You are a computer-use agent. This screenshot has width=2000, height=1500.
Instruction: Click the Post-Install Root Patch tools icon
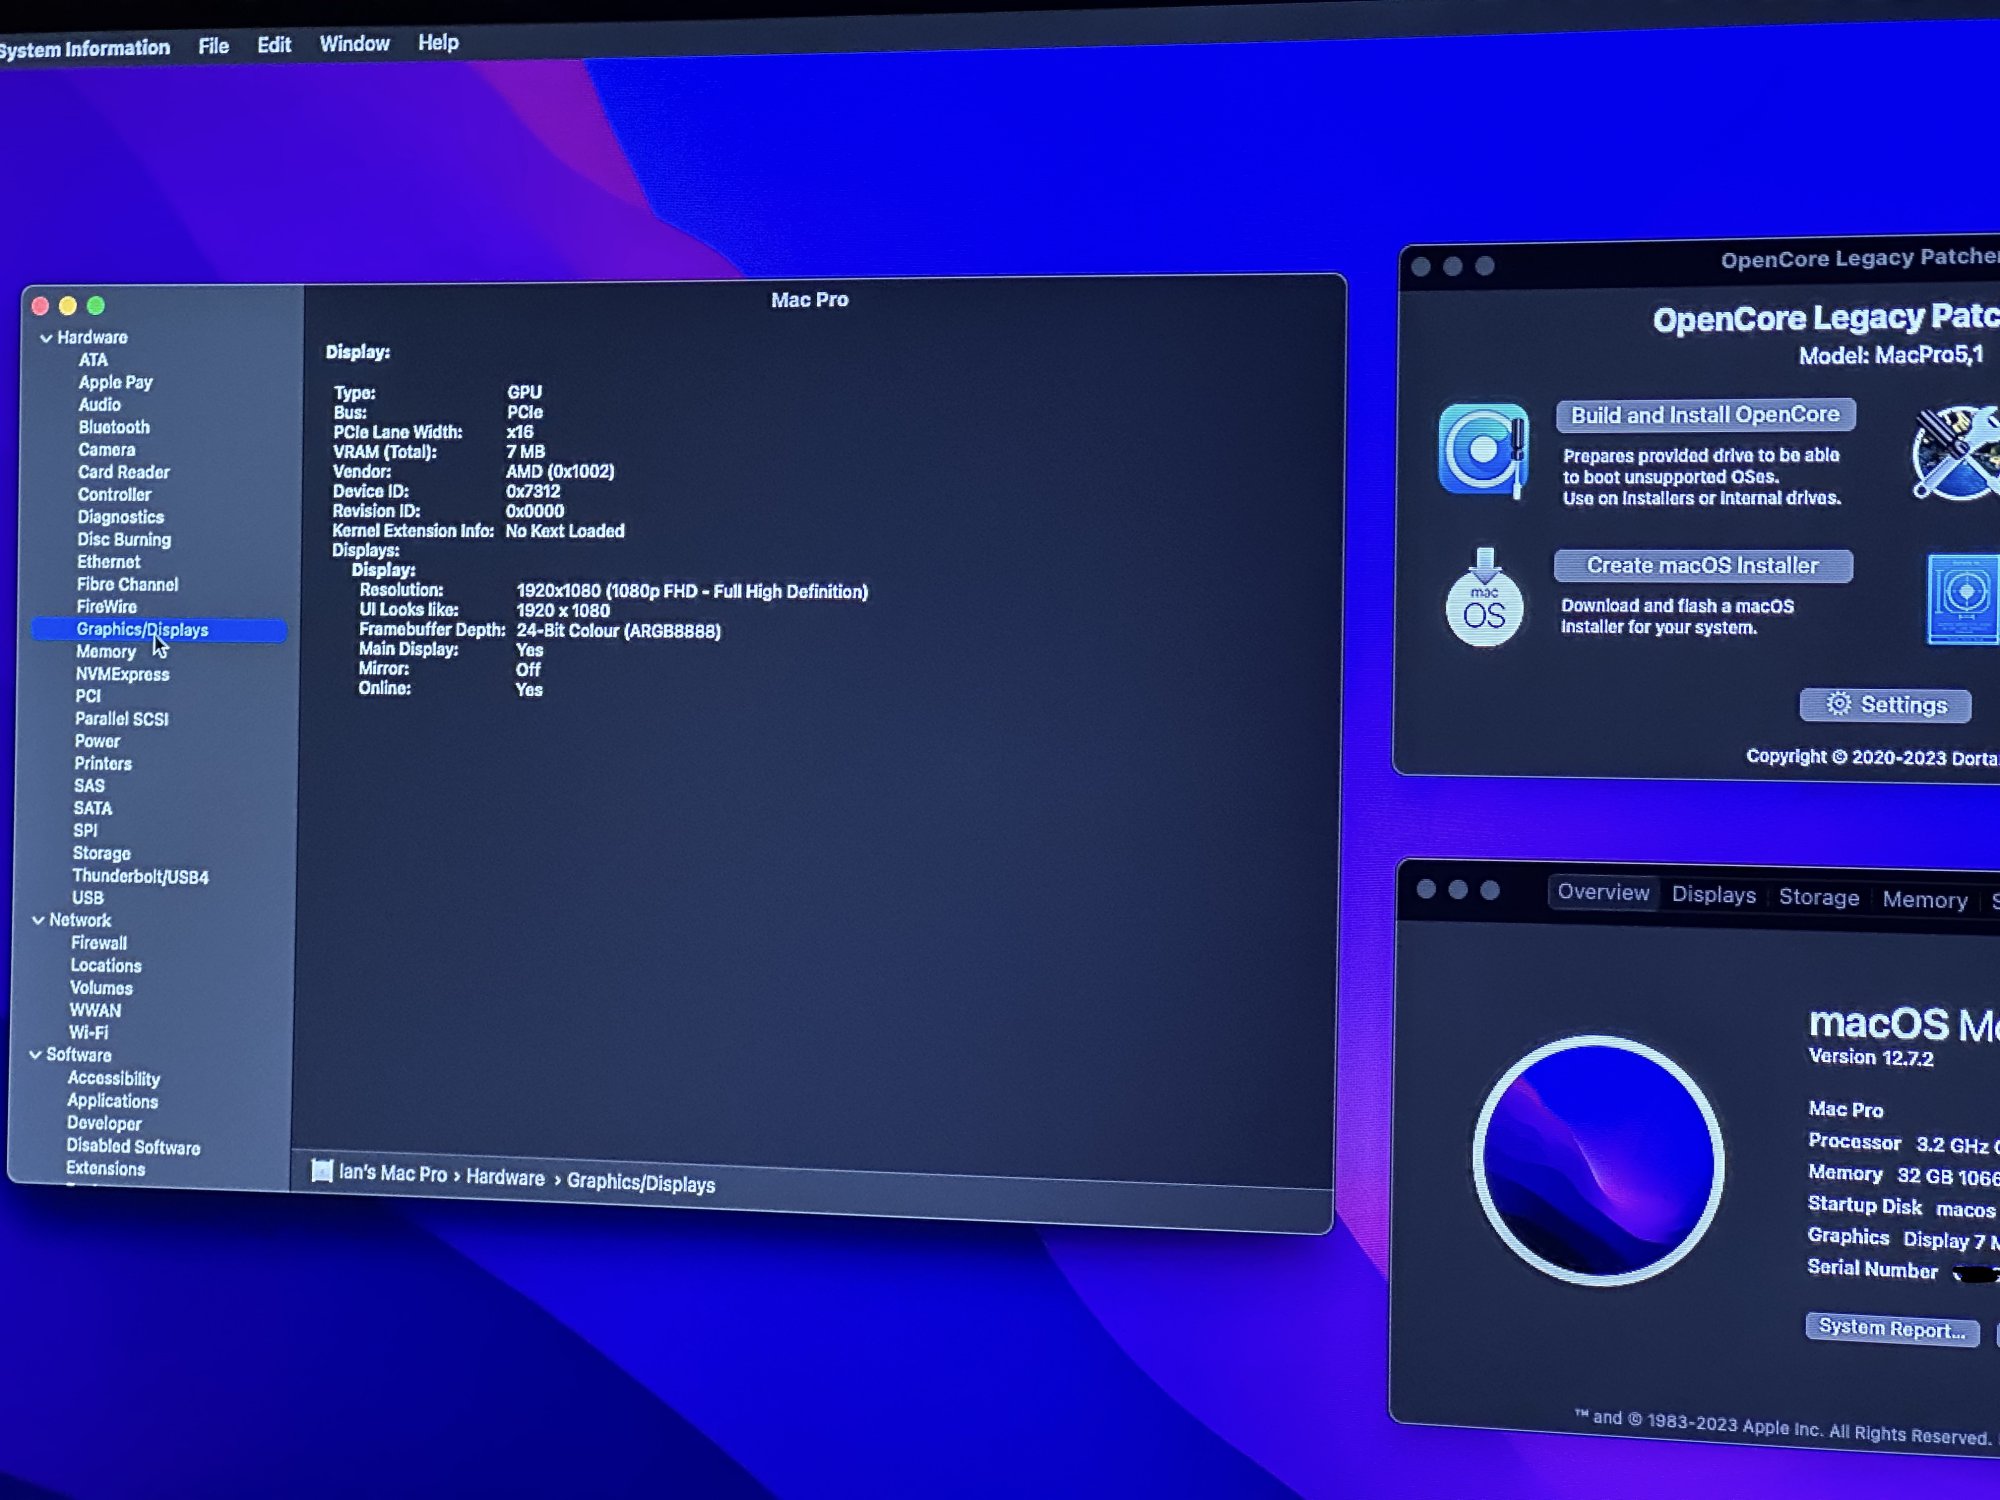1956,452
